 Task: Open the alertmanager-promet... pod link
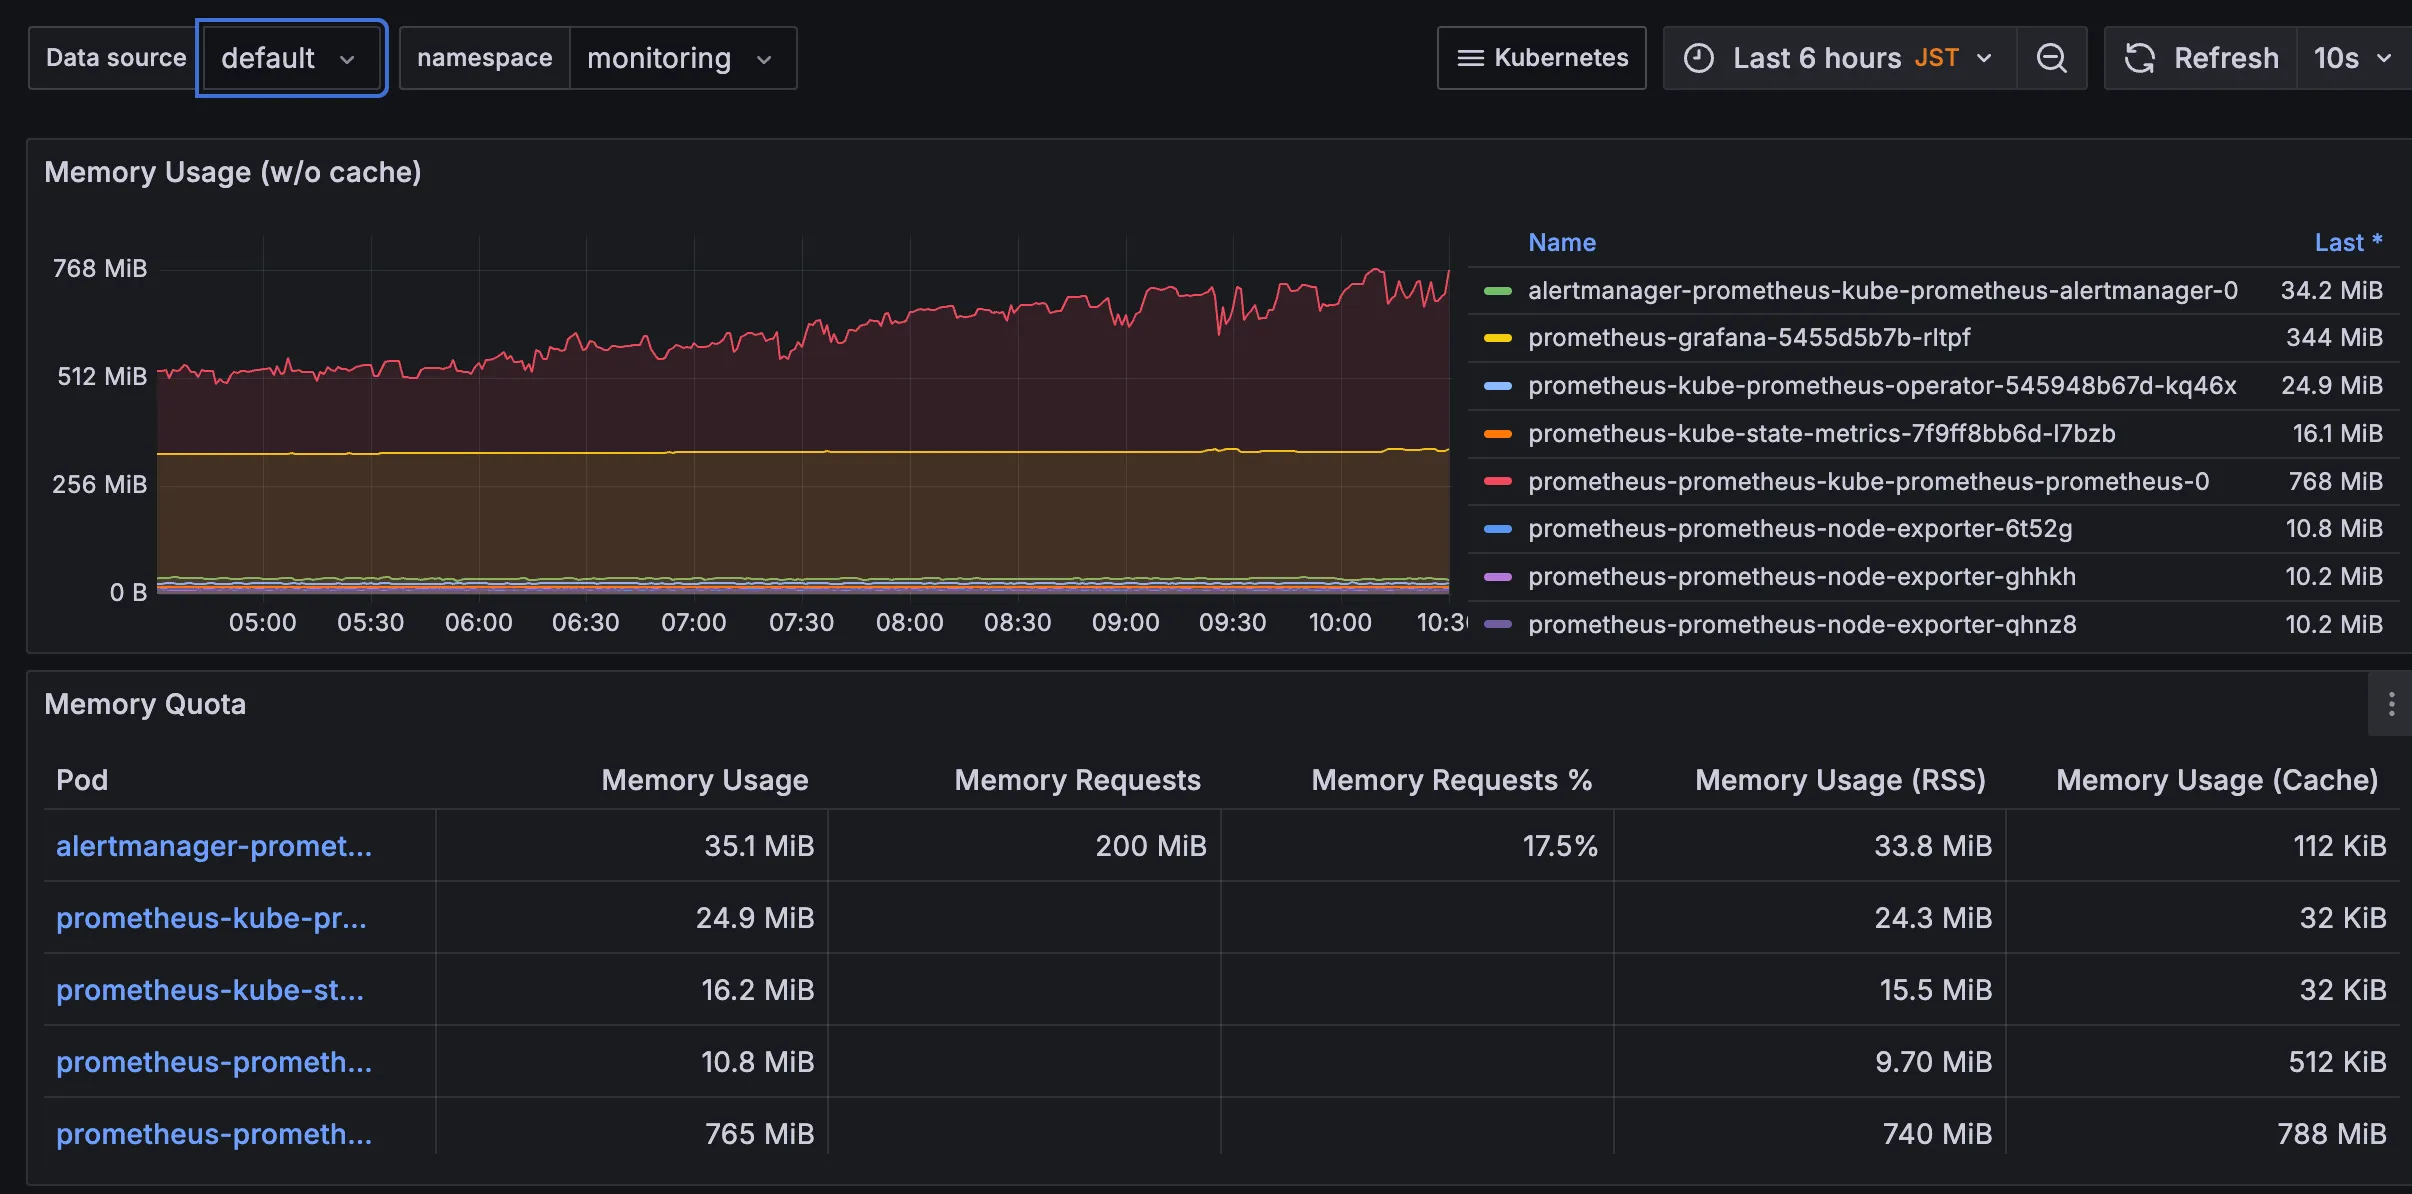pos(214,846)
